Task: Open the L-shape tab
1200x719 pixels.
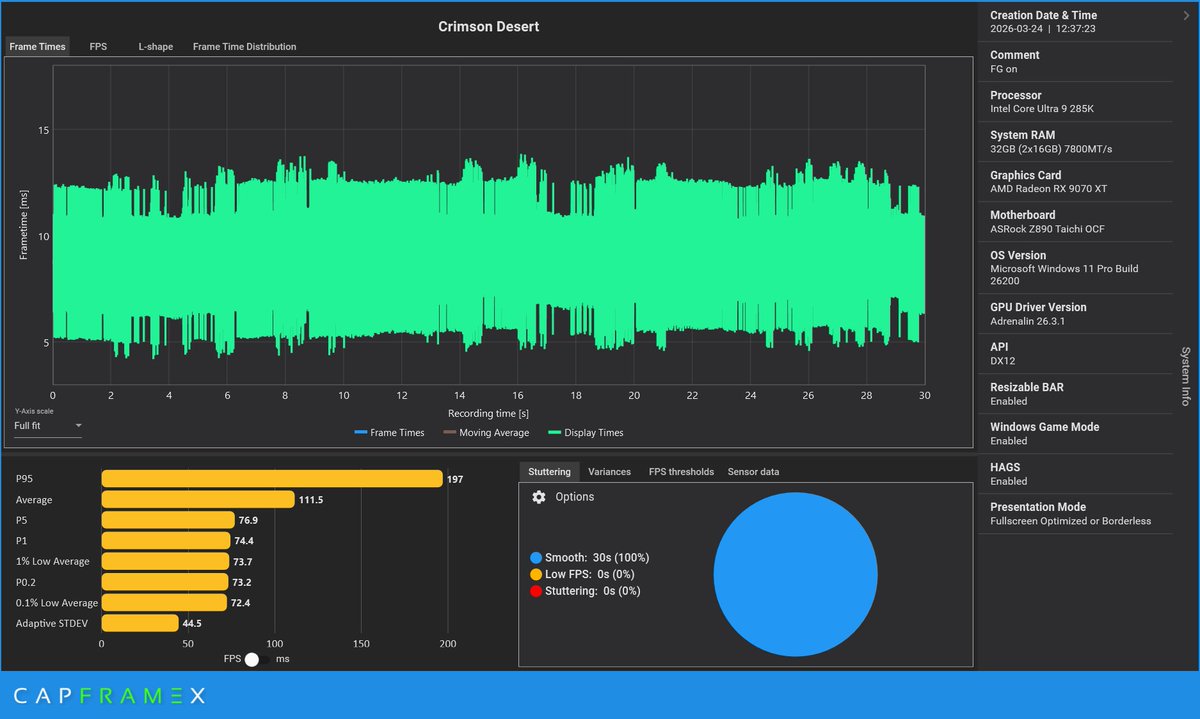Action: pos(155,46)
